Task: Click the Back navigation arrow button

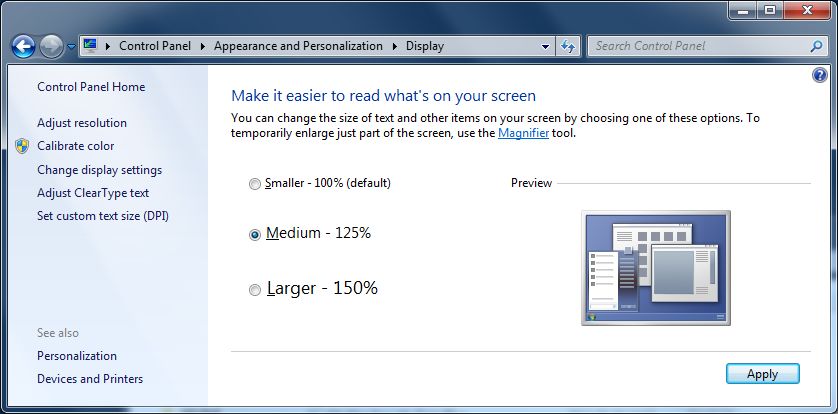Action: pyautogui.click(x=24, y=46)
